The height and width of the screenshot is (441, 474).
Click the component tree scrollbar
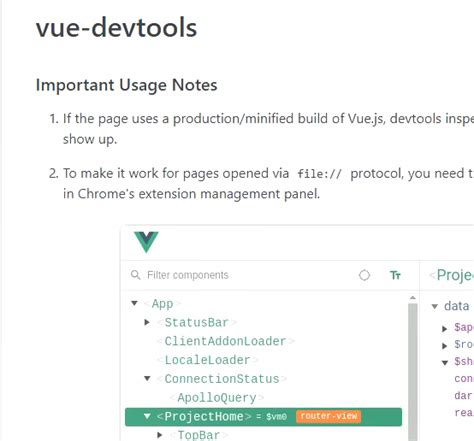point(413,370)
